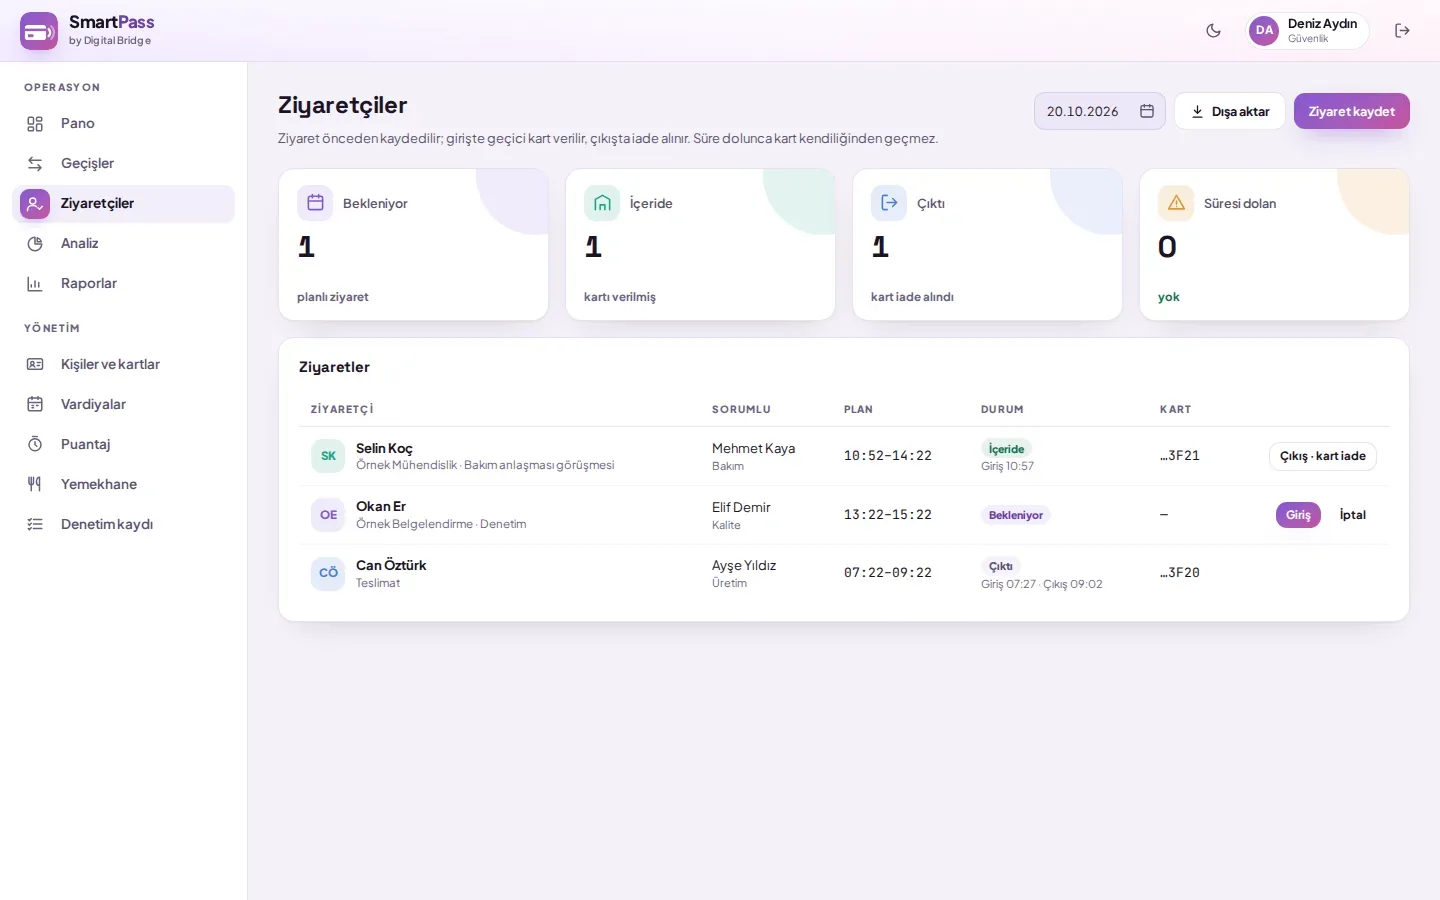Click the Raporlar bar chart icon
The image size is (1440, 900).
[35, 284]
